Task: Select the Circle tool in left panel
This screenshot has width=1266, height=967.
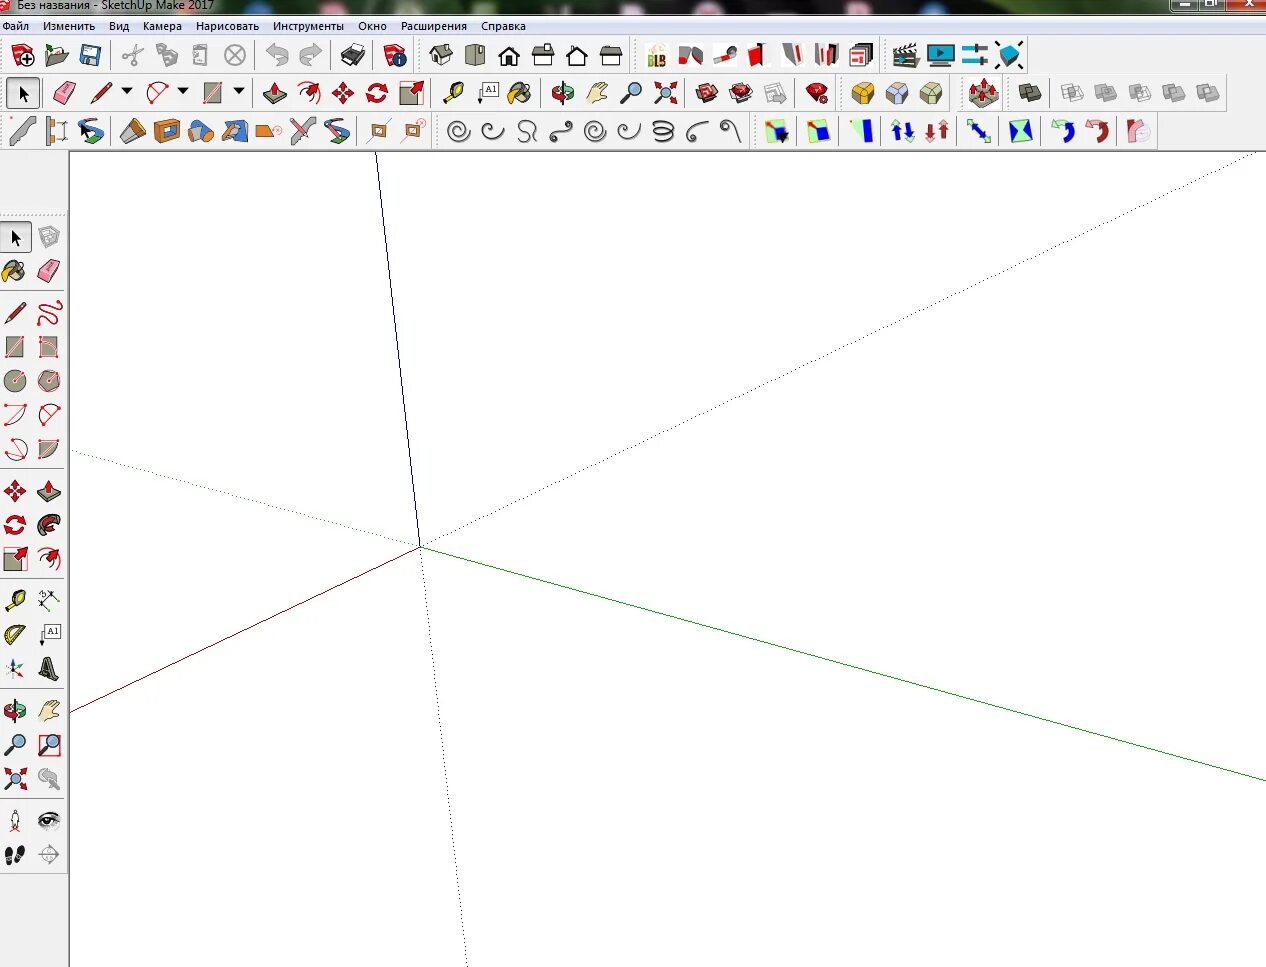Action: [x=15, y=381]
